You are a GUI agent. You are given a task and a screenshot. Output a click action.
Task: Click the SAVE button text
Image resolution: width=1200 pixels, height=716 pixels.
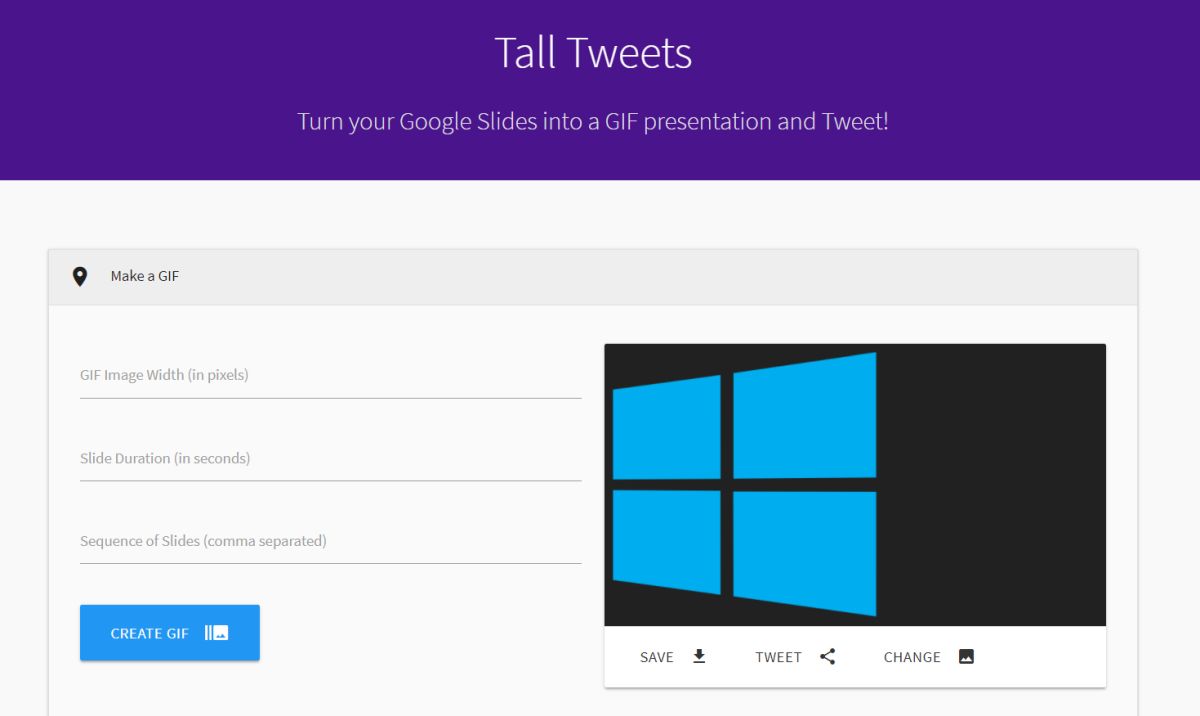657,657
